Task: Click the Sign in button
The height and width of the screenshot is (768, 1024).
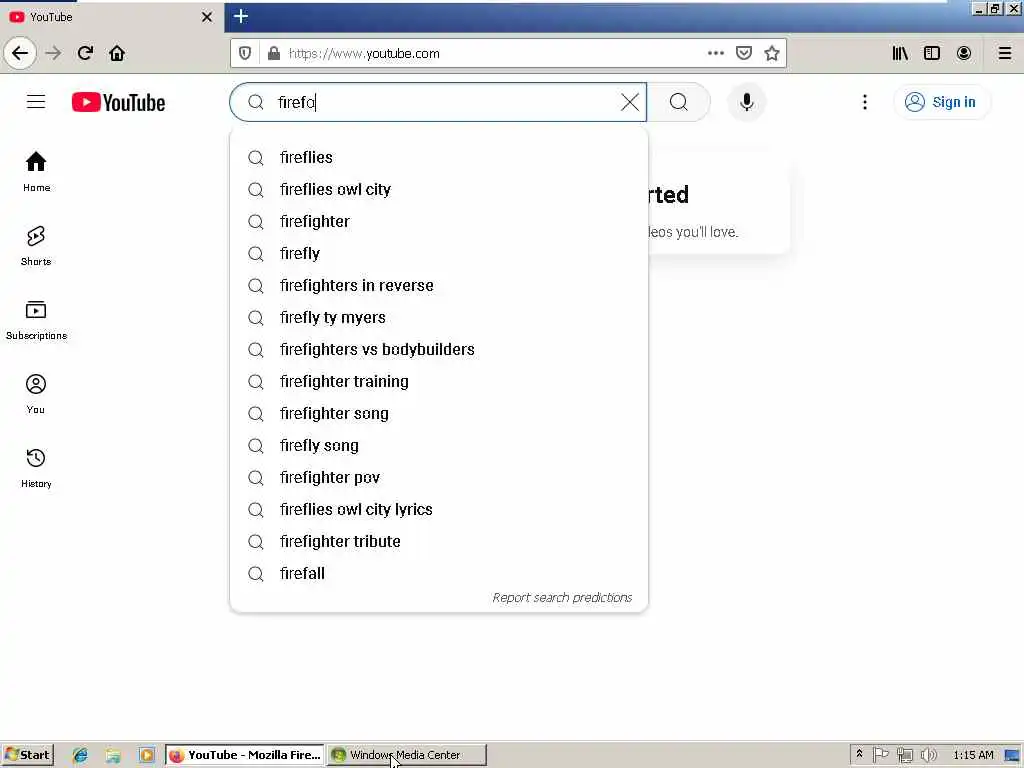Action: (941, 102)
